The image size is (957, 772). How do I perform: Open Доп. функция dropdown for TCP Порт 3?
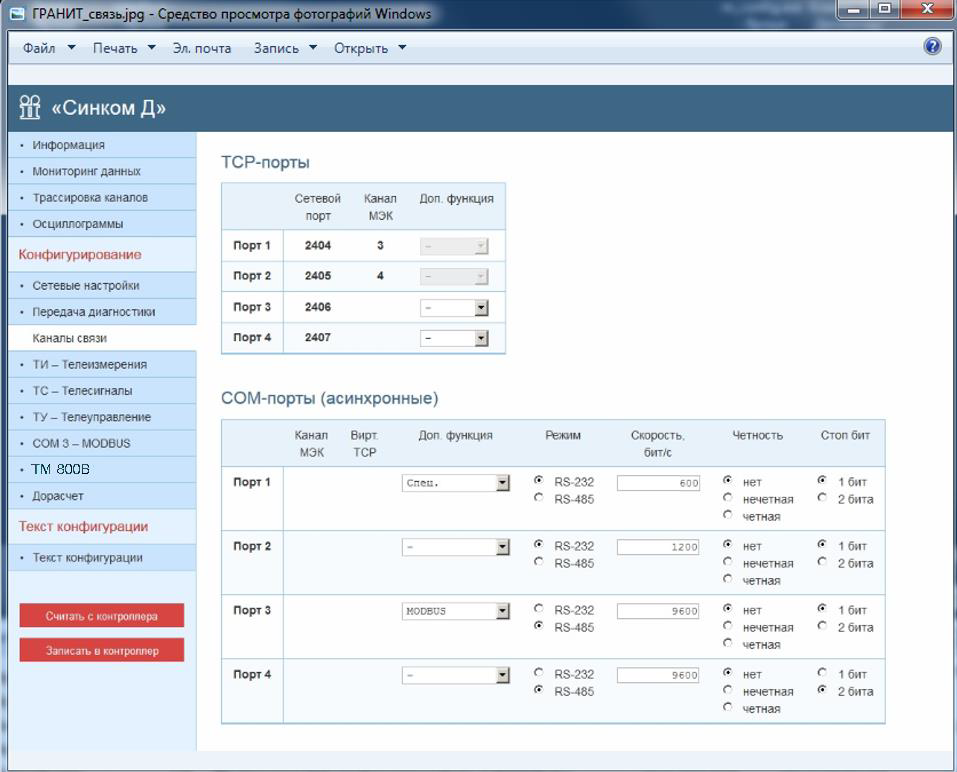(481, 308)
